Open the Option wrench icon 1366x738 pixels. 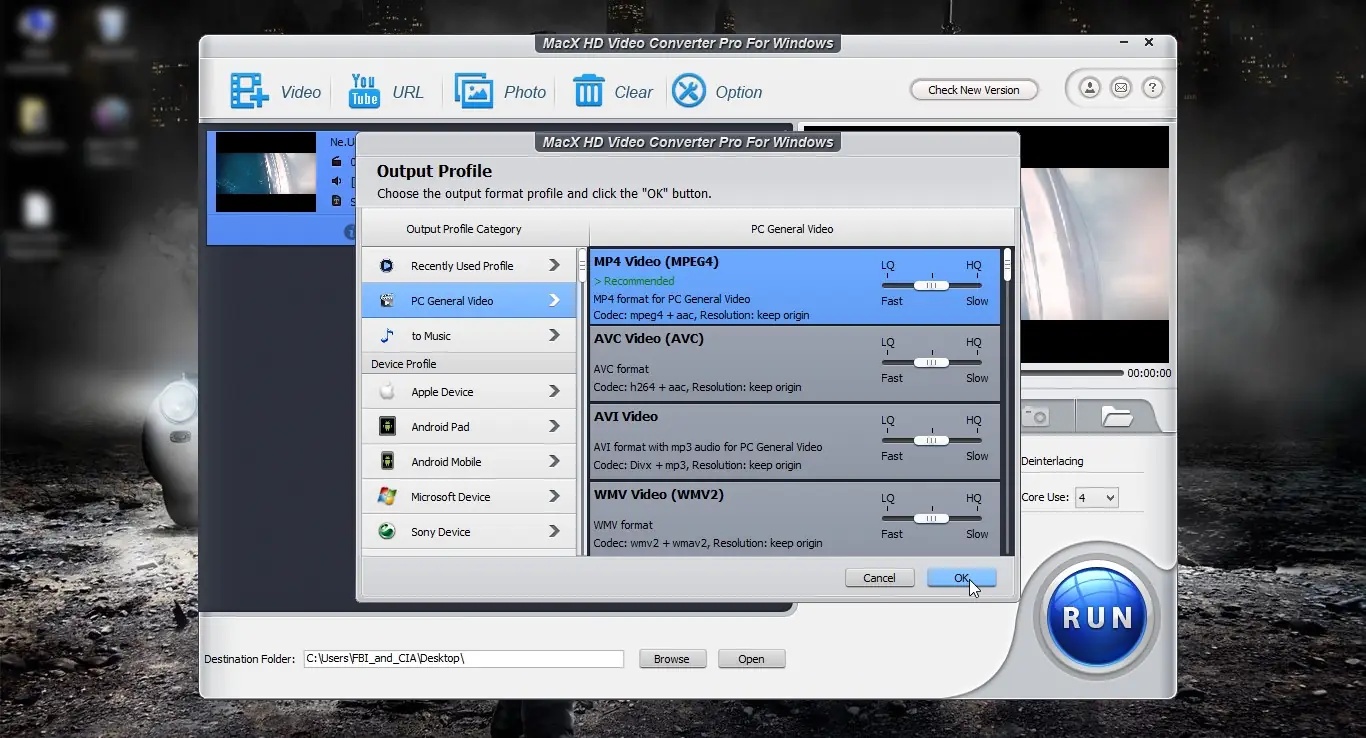689,91
